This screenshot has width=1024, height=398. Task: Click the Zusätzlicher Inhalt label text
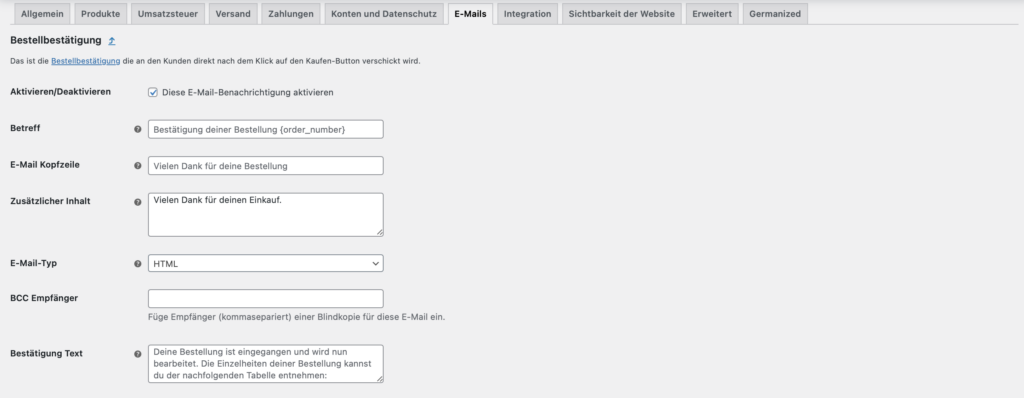pyautogui.click(x=50, y=201)
